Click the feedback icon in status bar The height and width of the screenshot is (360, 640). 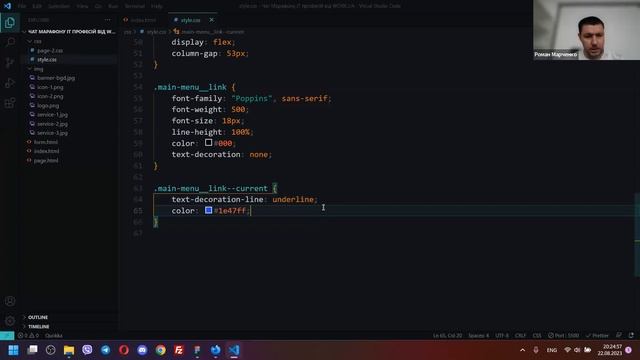(x=619, y=336)
